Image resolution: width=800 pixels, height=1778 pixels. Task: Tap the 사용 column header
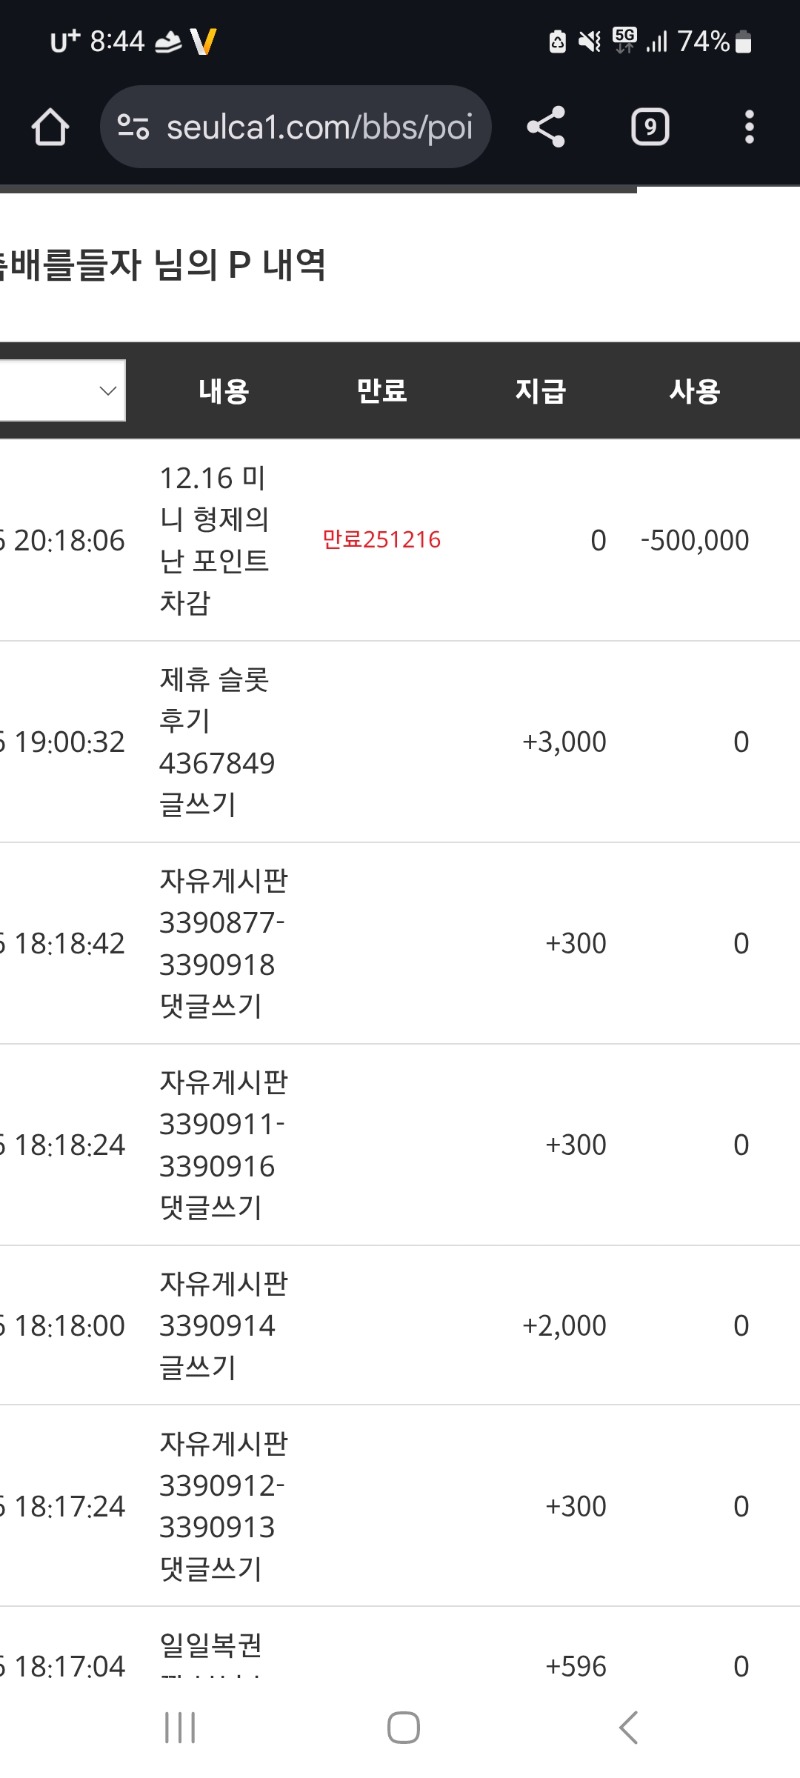[695, 391]
